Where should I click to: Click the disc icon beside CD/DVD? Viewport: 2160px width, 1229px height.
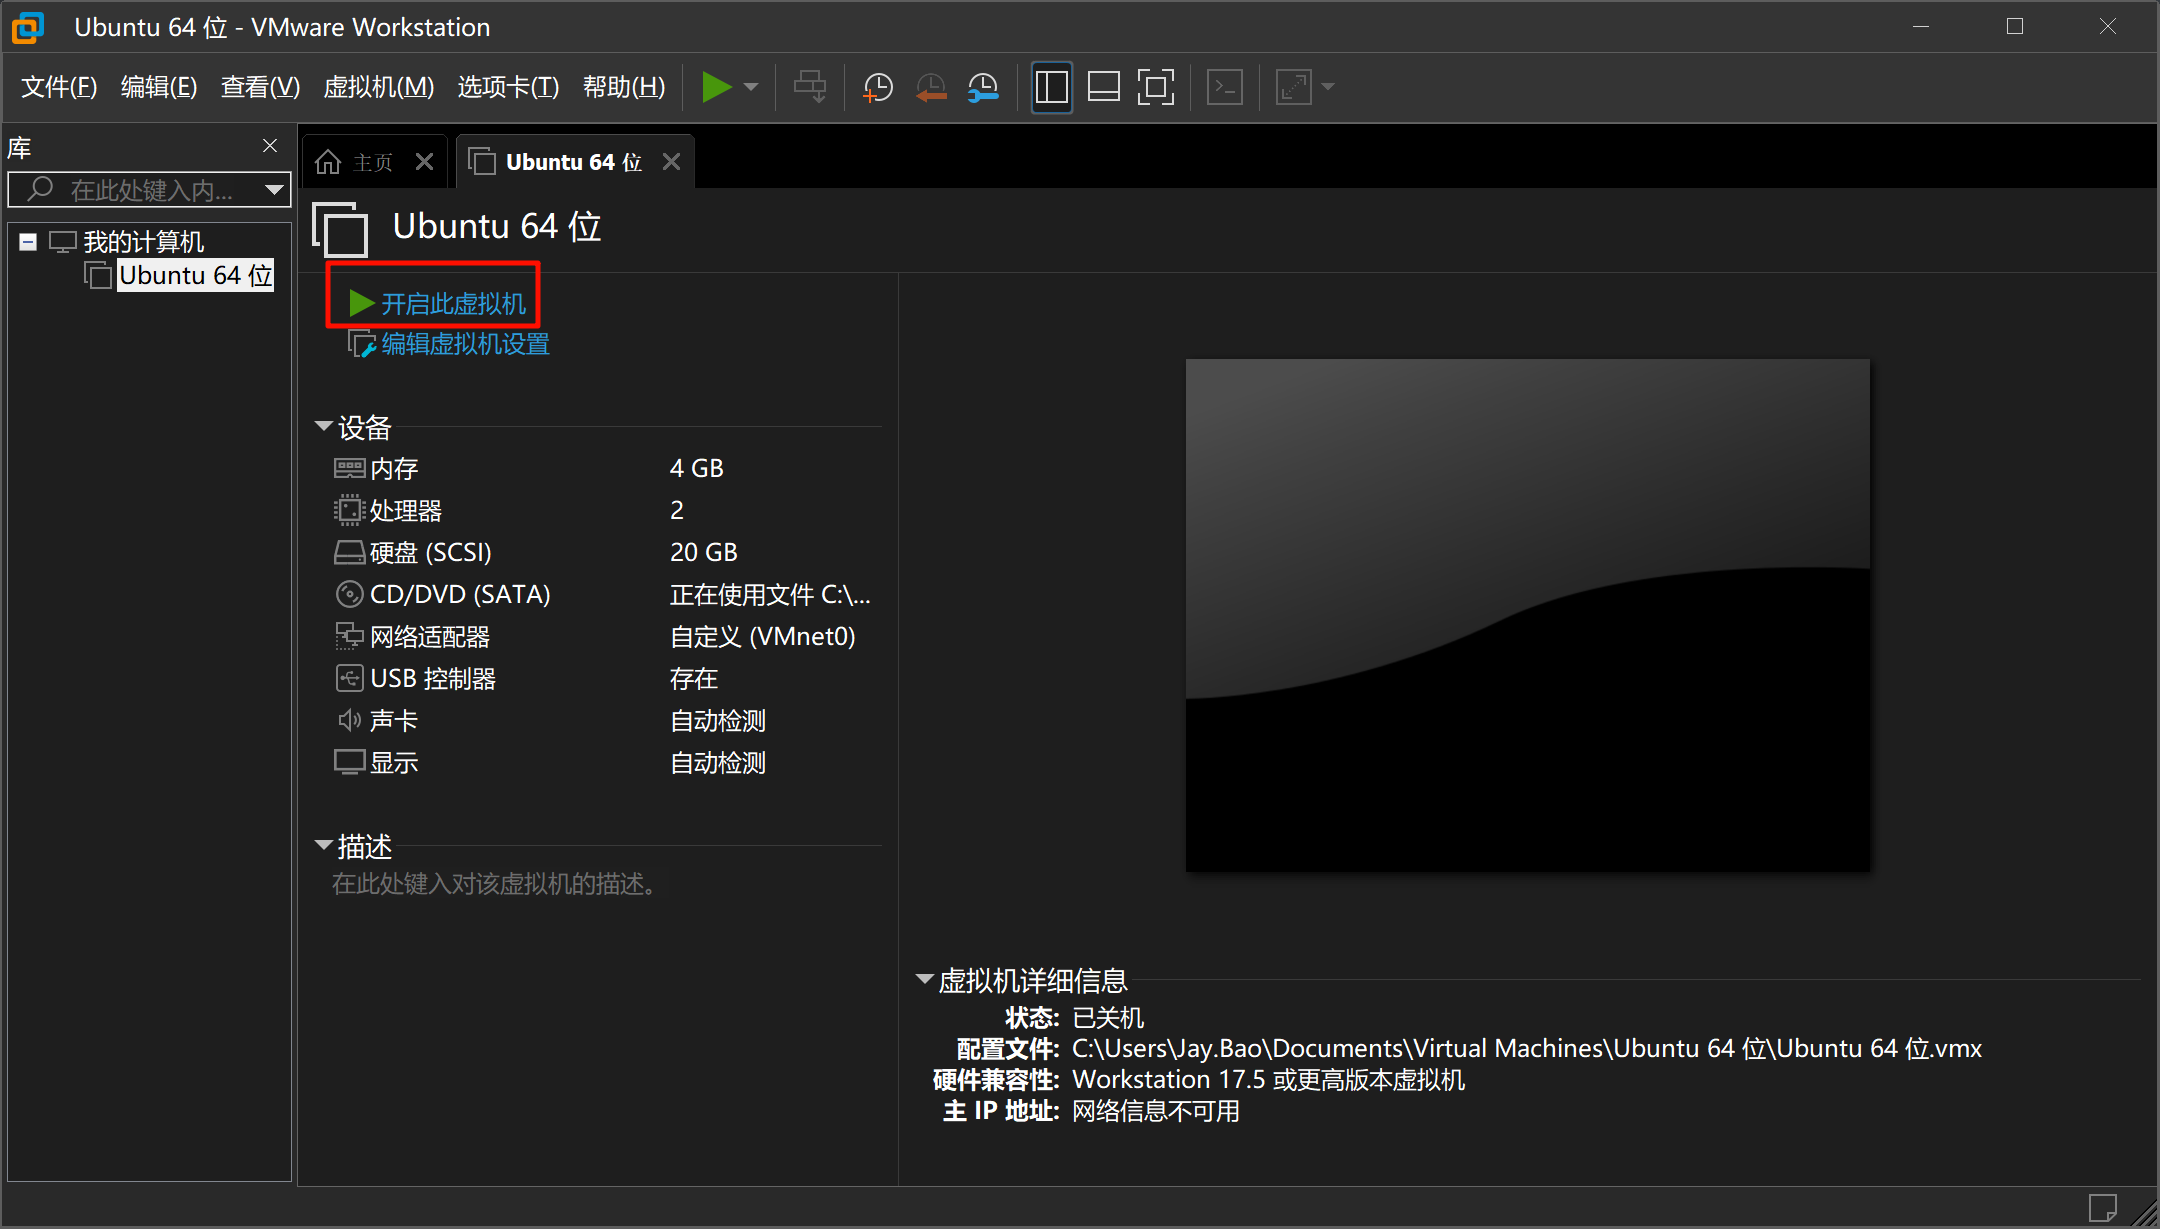pyautogui.click(x=349, y=594)
